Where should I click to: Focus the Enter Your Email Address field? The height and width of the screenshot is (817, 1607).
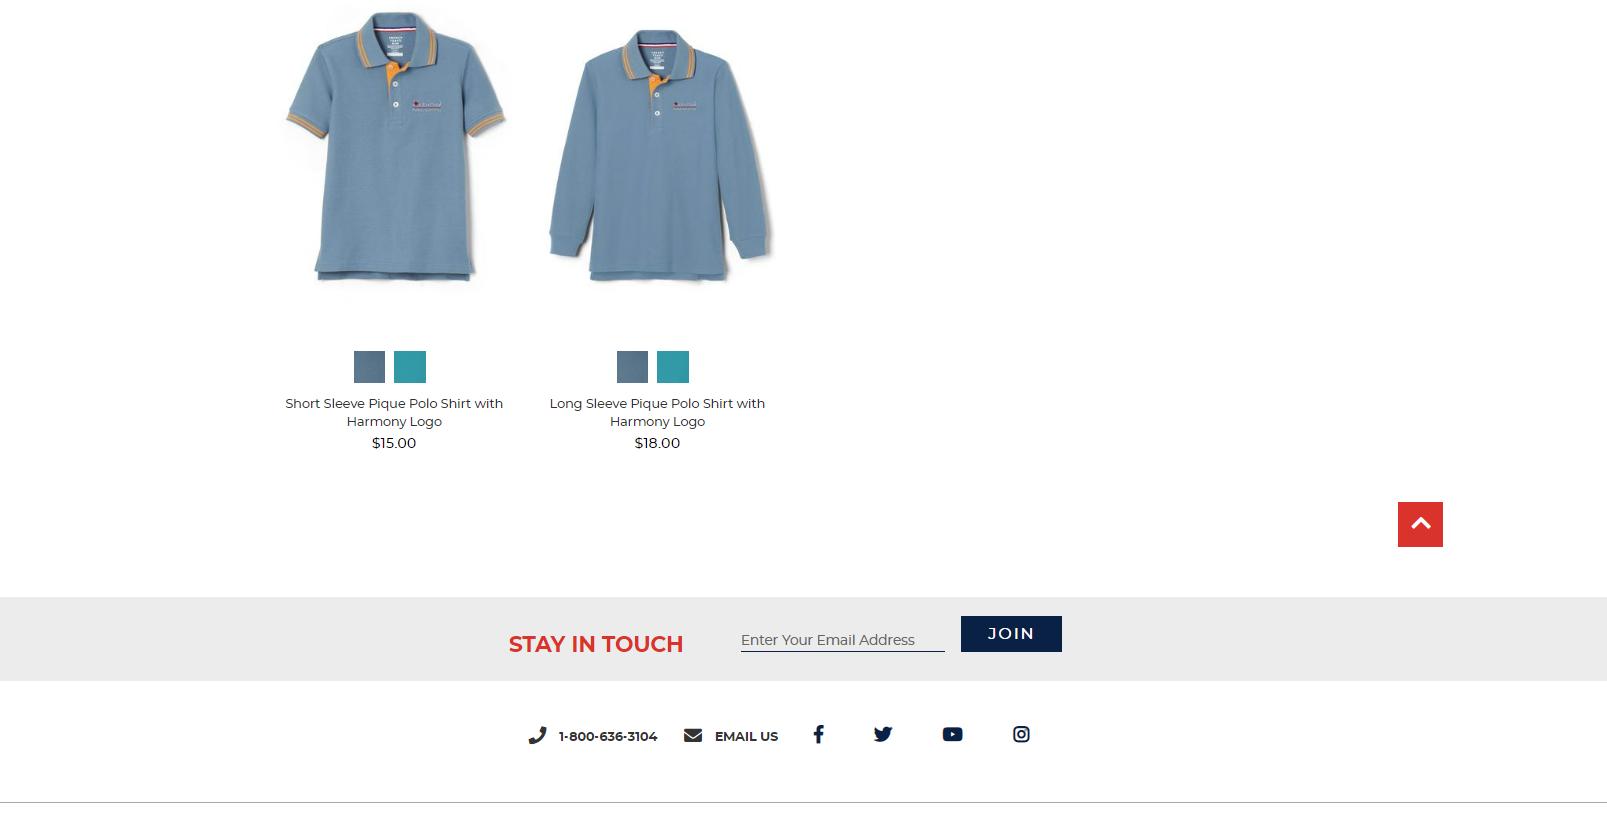[x=842, y=640]
